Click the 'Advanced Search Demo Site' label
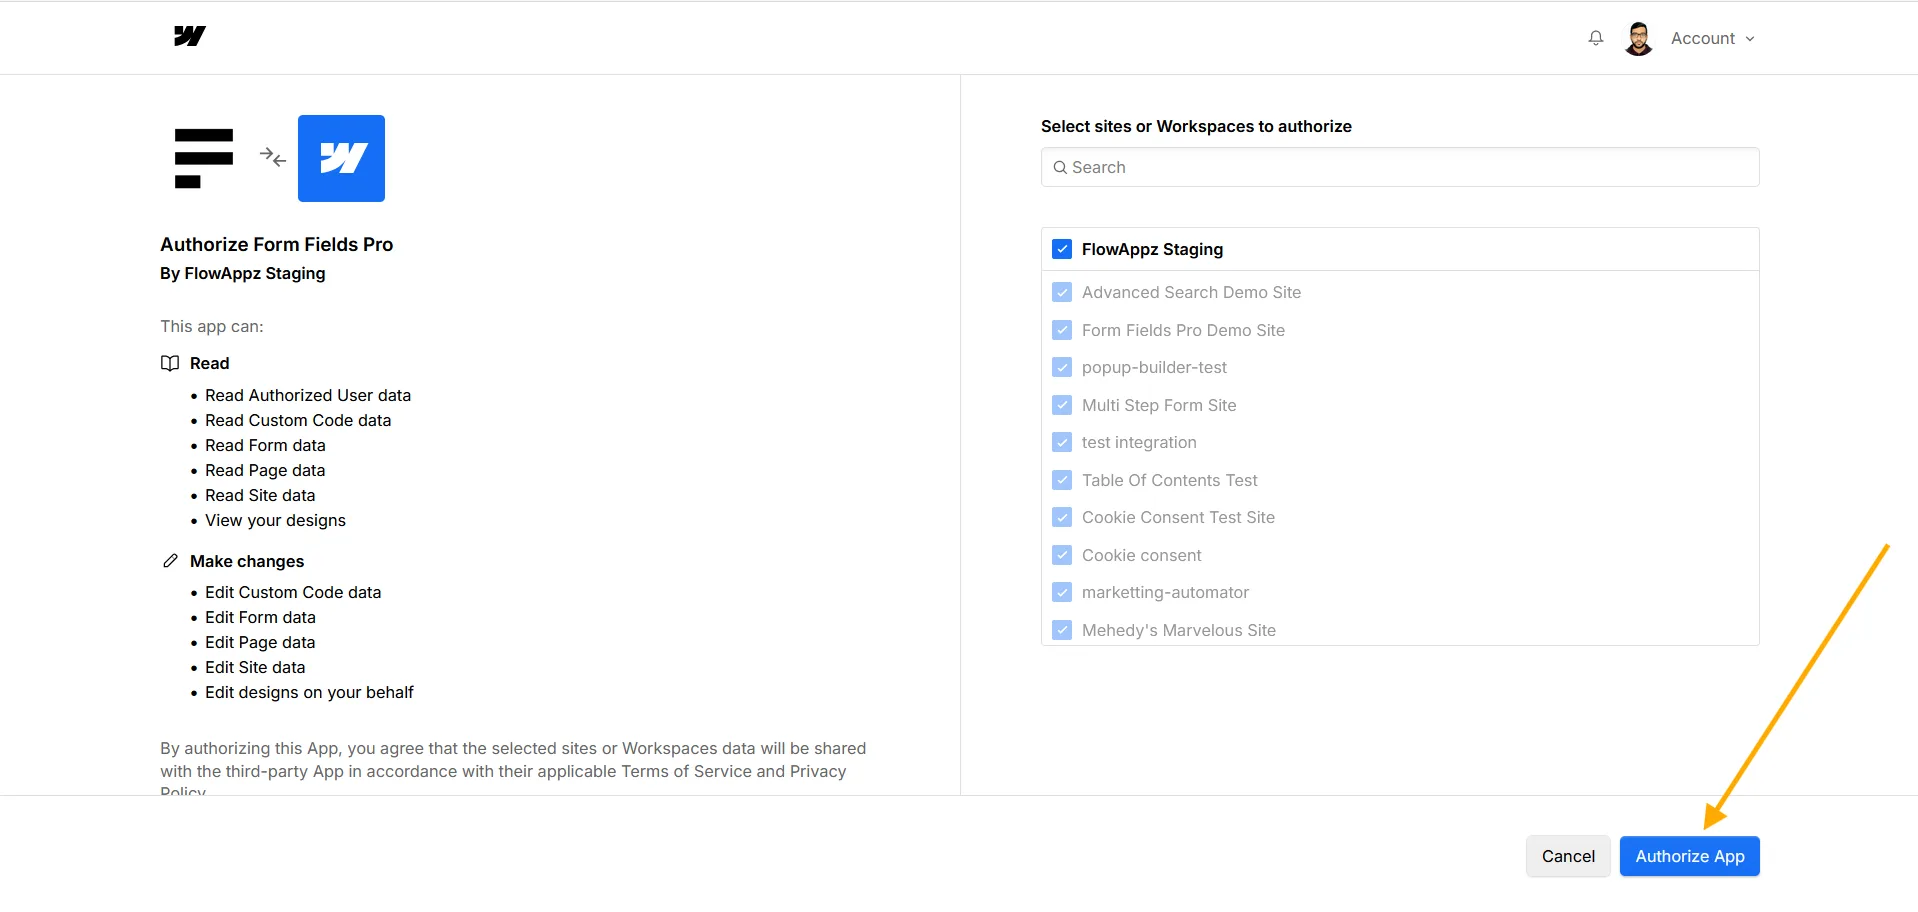This screenshot has height=912, width=1918. click(1191, 292)
